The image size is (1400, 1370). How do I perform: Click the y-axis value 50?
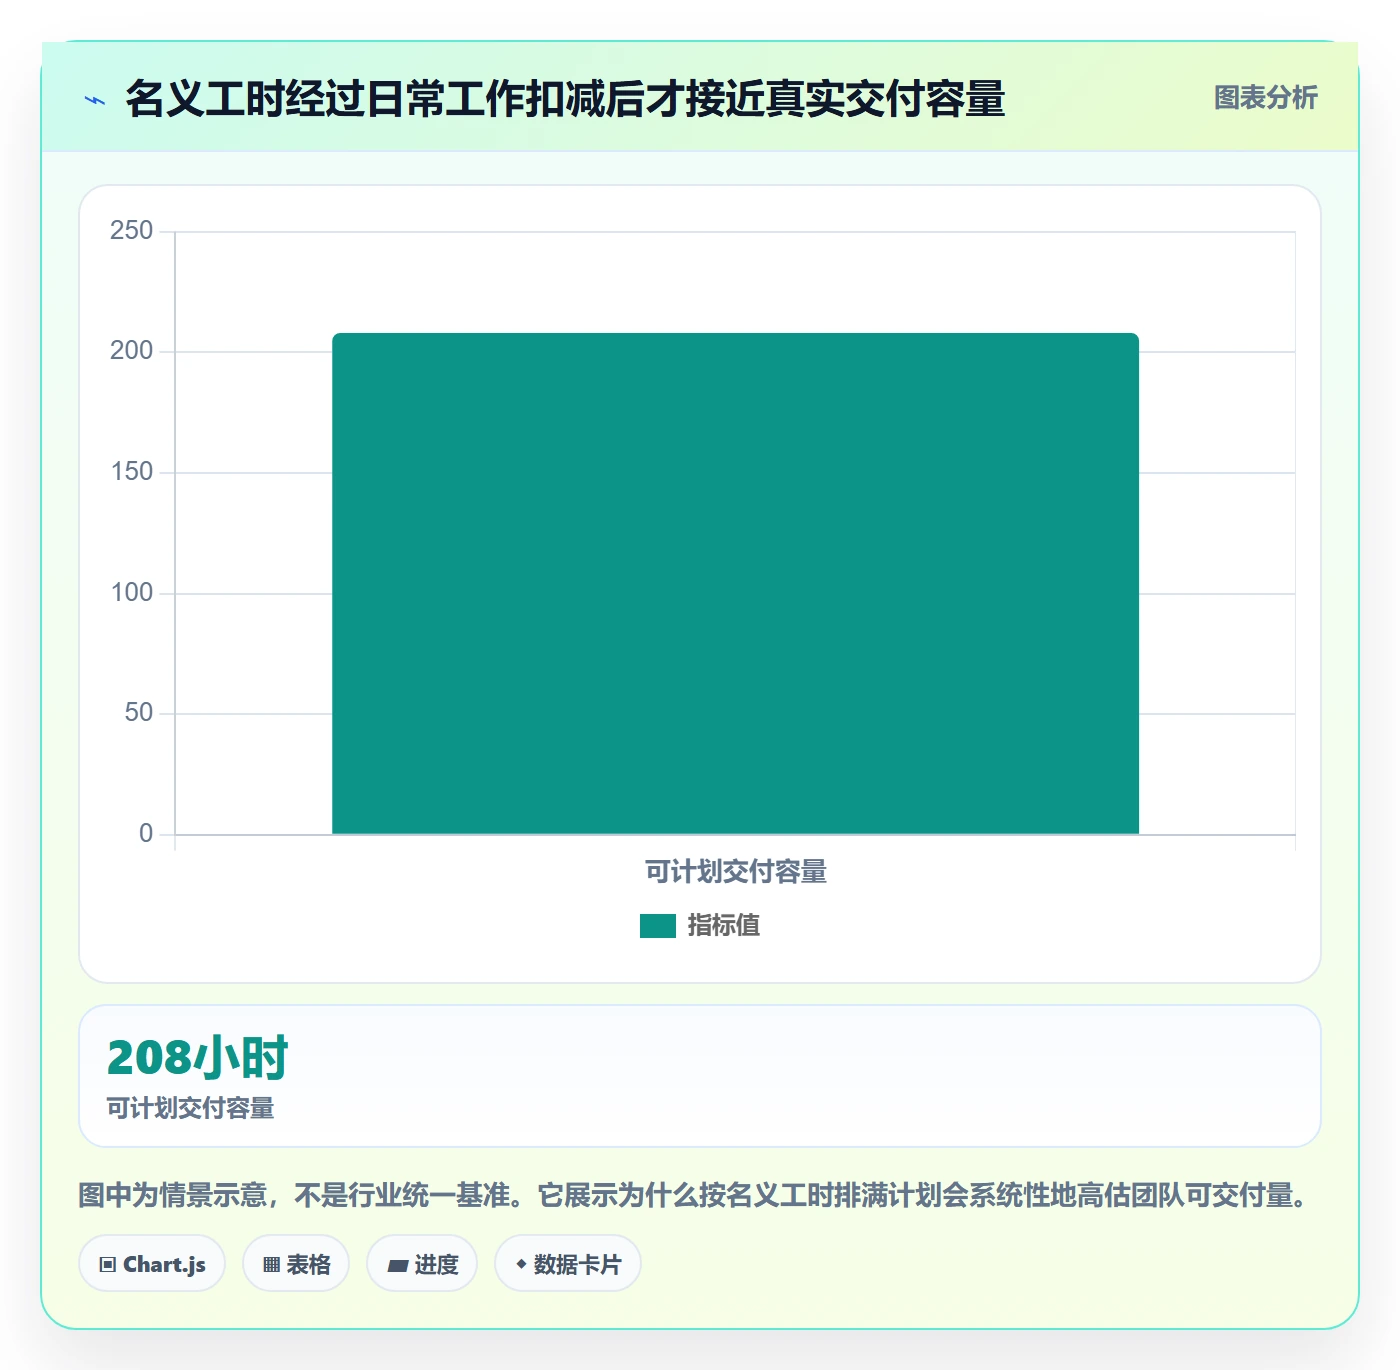coord(139,713)
